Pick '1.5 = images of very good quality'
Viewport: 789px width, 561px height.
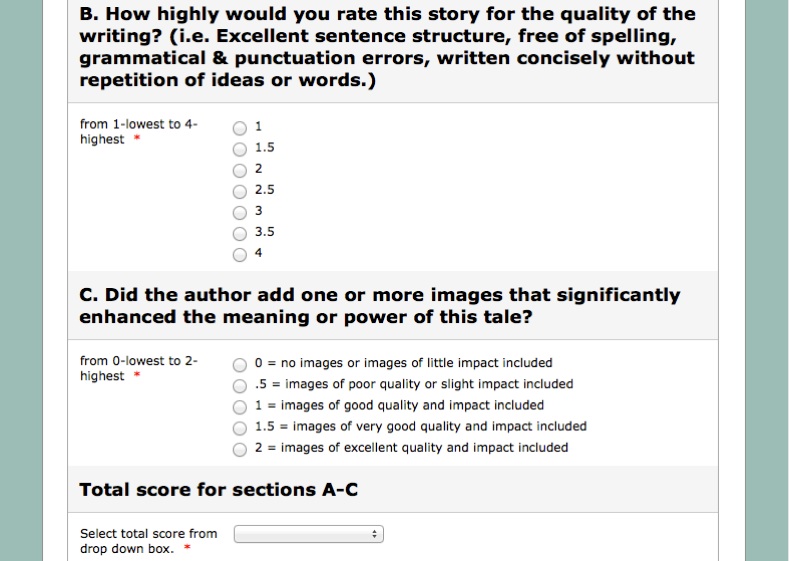[x=240, y=428]
